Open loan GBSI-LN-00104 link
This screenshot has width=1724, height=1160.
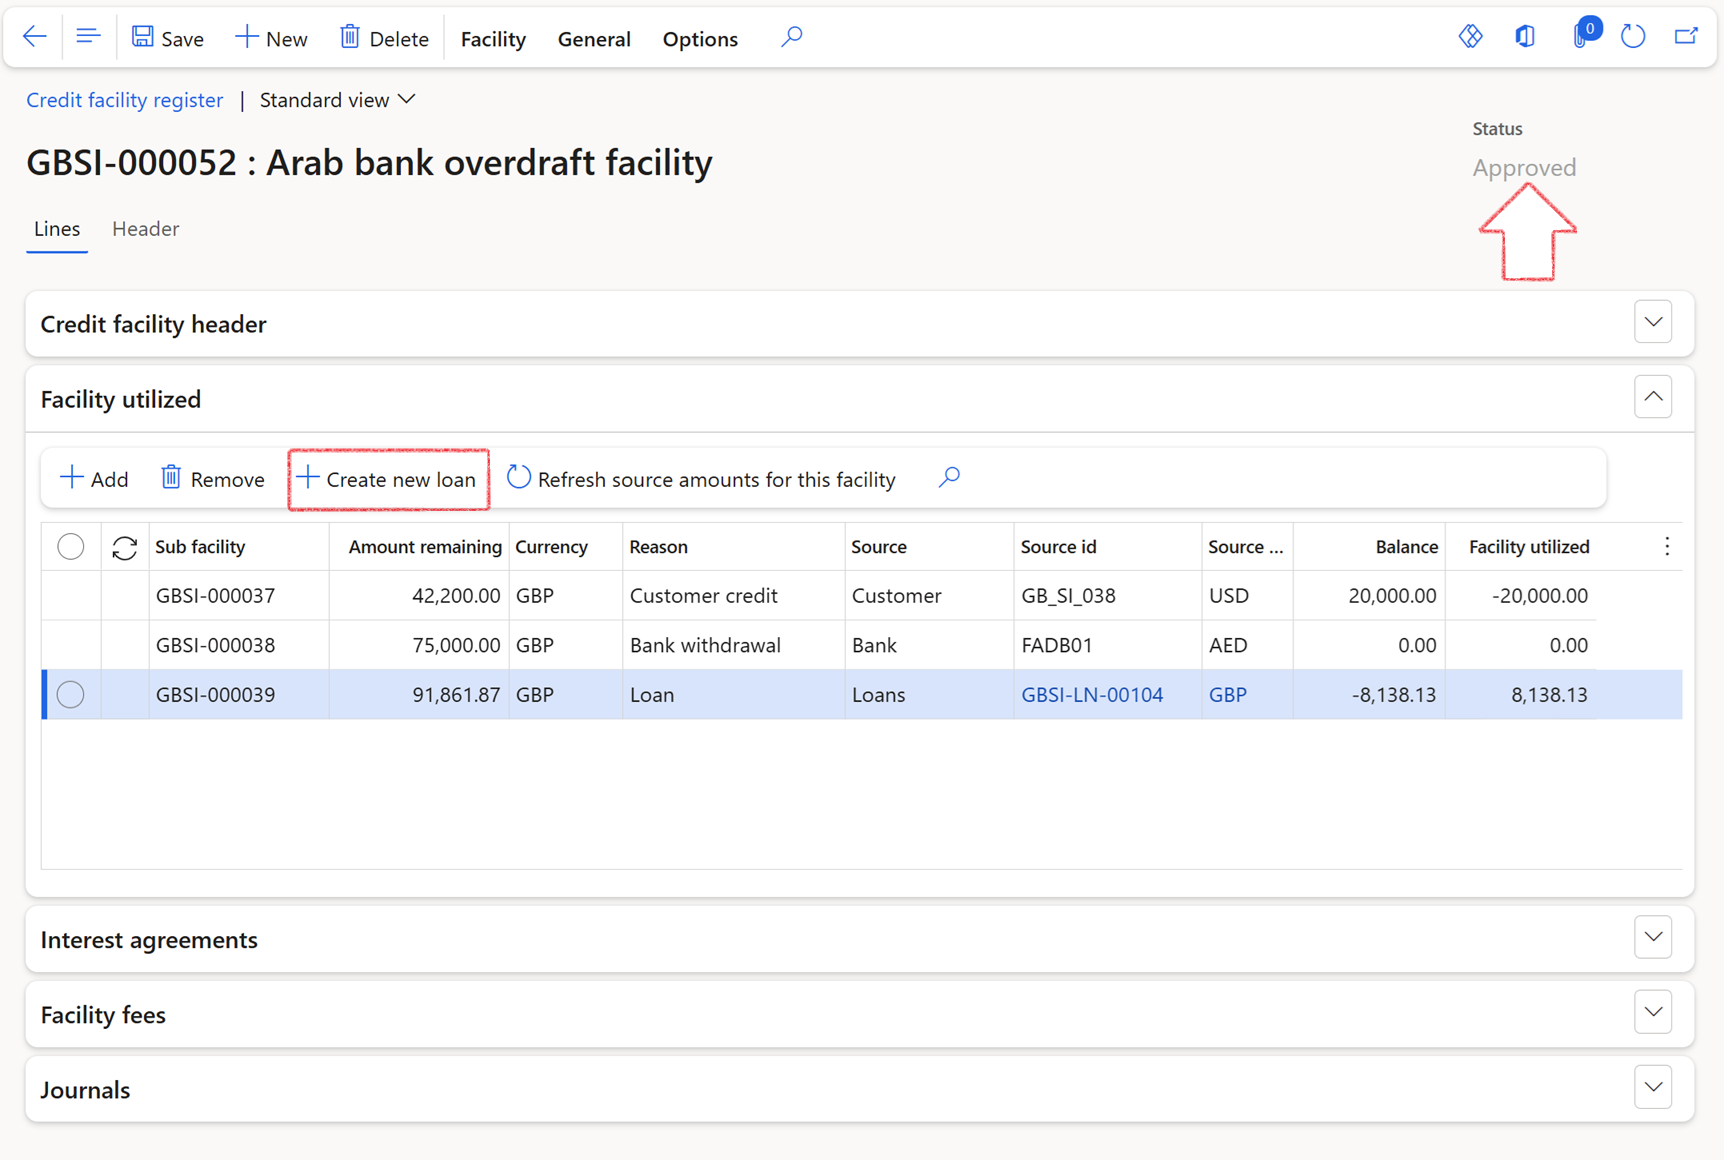pos(1093,694)
